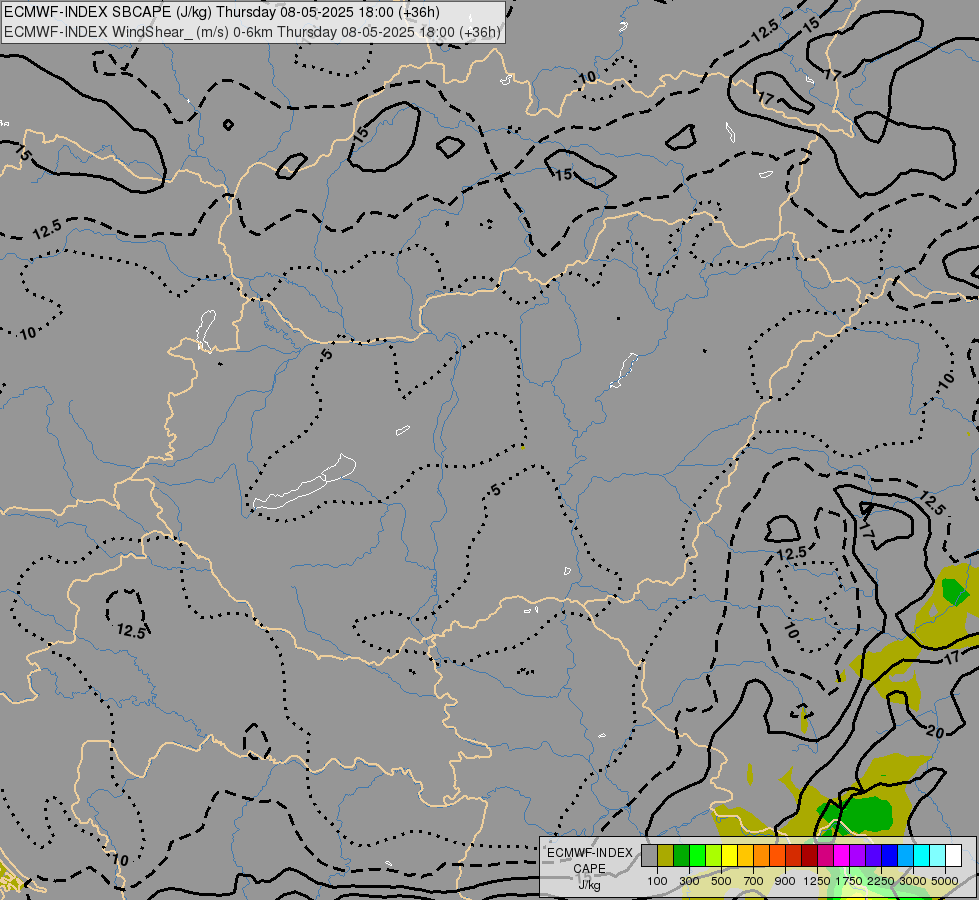Click the 500 tick label in the legend
Screen dimensions: 979x900
pos(721,881)
